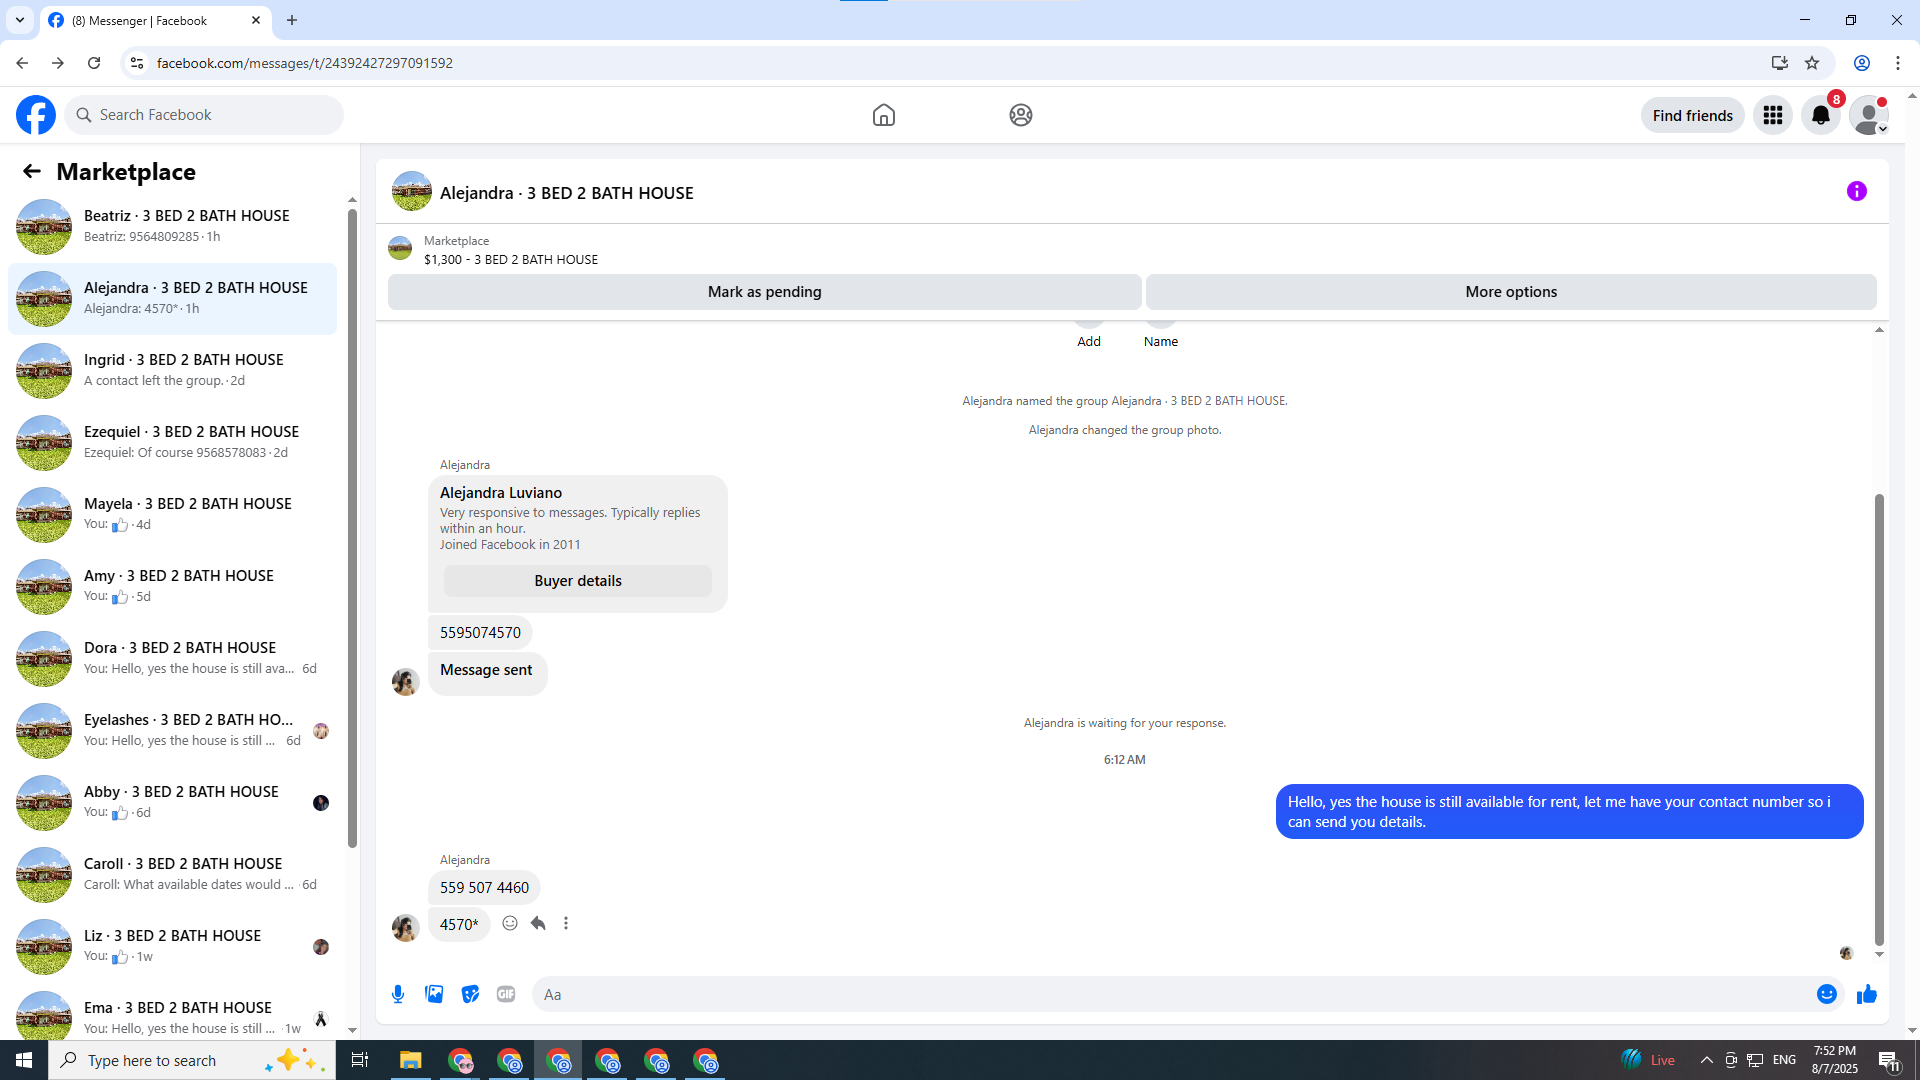Open the Windows Start menu
Screen dimensions: 1920x1080
[24, 1060]
